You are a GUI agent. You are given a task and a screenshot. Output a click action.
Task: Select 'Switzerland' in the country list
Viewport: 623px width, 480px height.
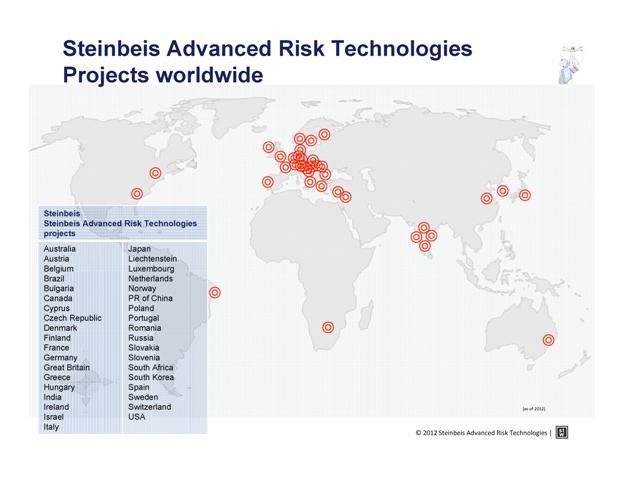click(150, 407)
